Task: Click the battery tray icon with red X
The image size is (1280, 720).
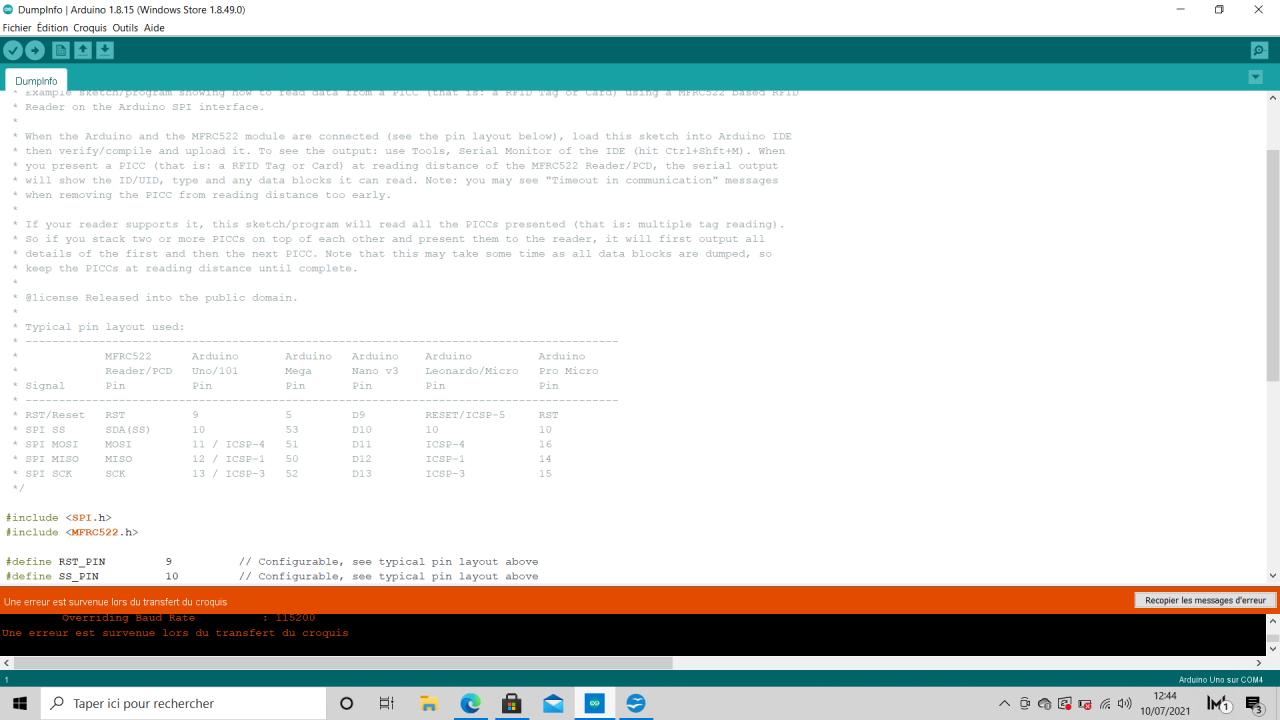Action: click(1085, 704)
